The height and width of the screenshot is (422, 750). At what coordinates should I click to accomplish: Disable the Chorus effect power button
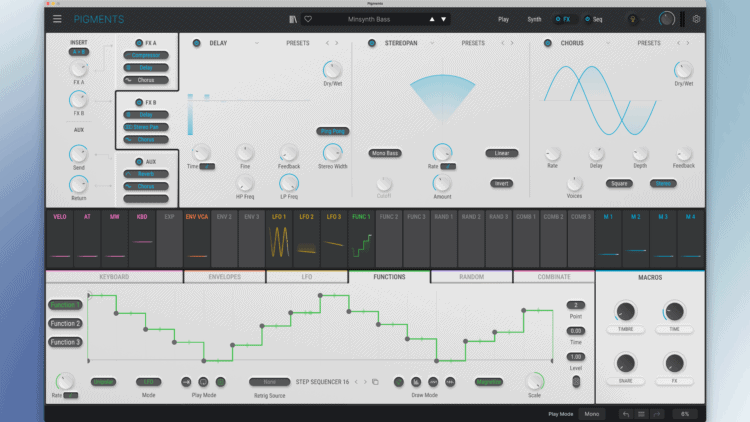[x=548, y=43]
